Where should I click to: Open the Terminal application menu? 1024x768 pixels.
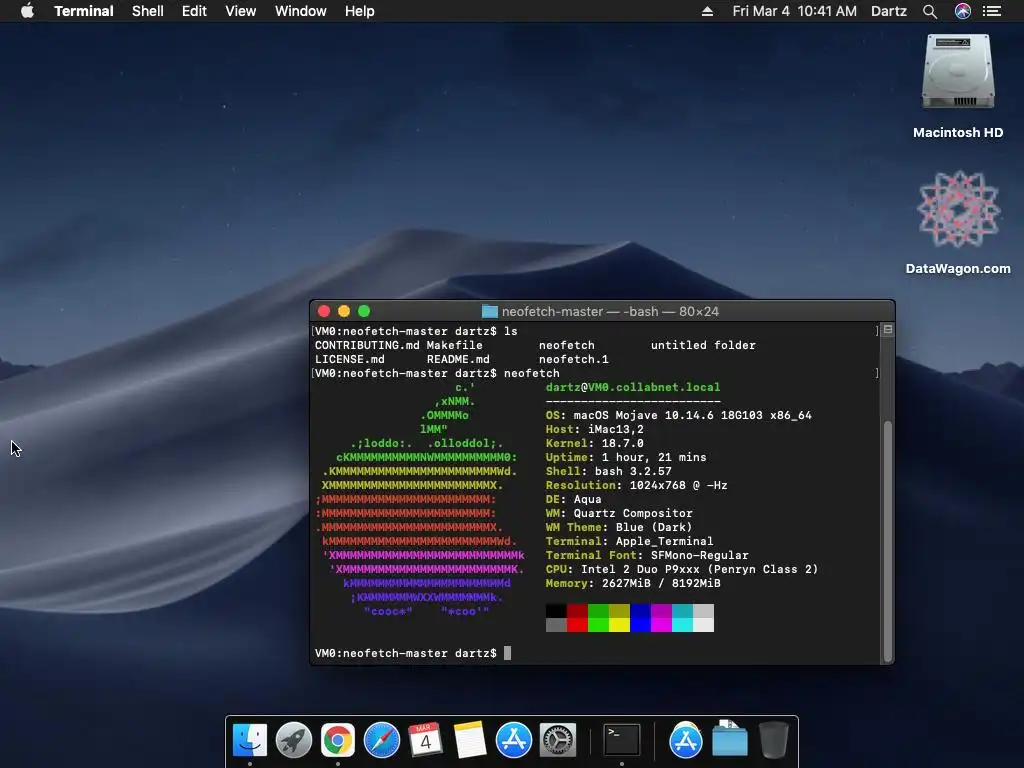pos(84,11)
